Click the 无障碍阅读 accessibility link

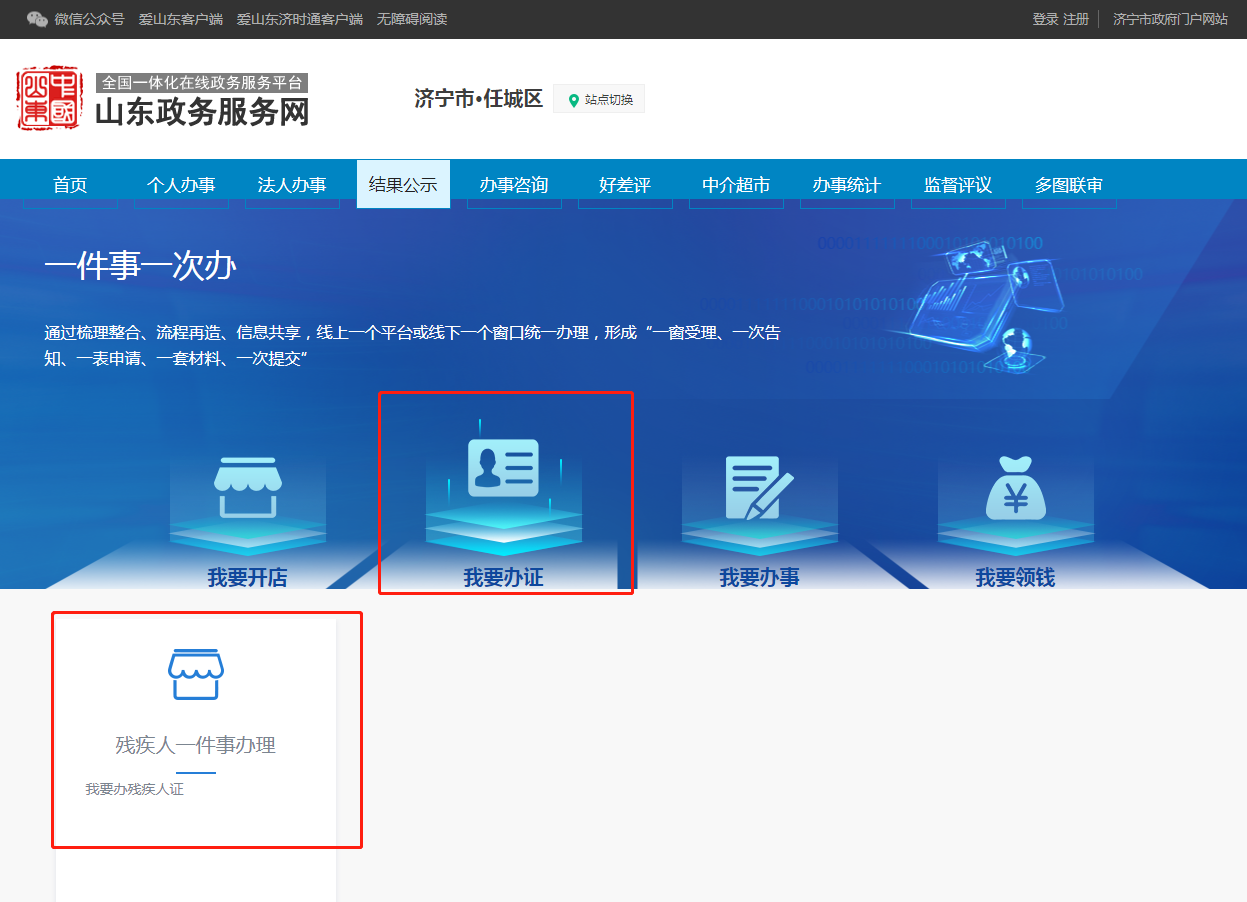[x=412, y=19]
